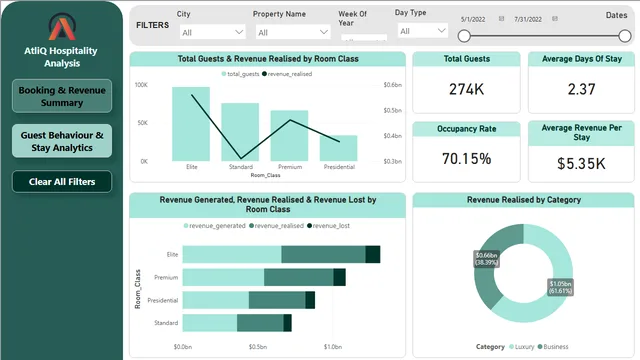640x360 pixels.
Task: Click the $1.05bn (61.61%) data label
Action: (x=560, y=287)
